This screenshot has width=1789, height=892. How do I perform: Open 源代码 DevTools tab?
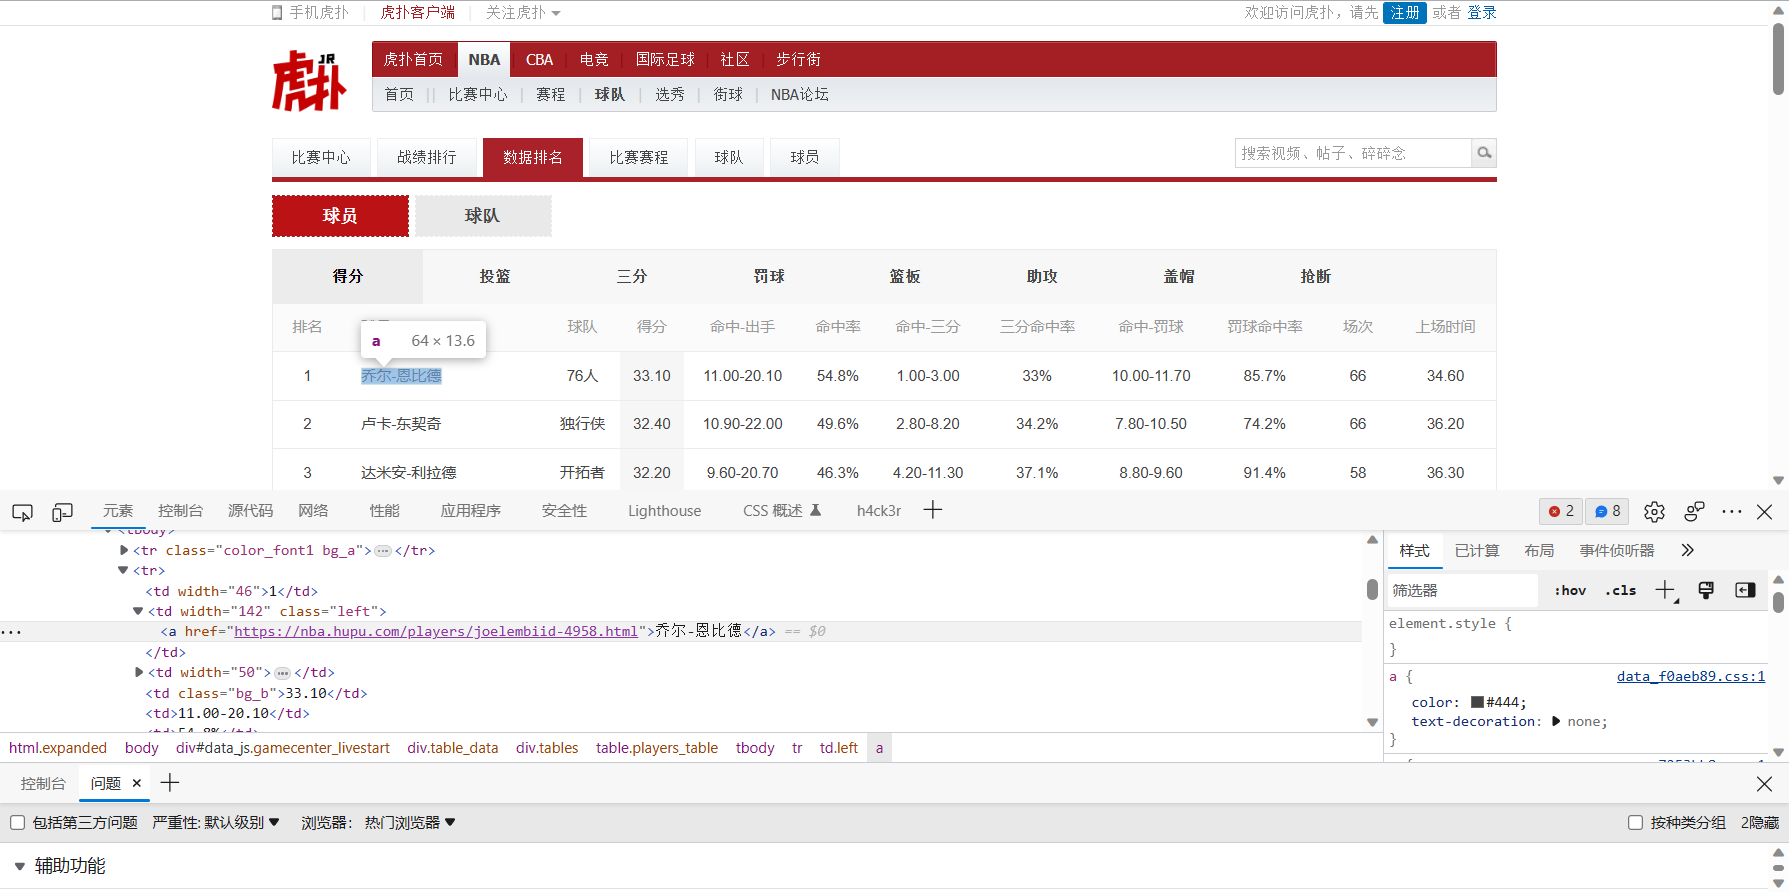tap(250, 511)
